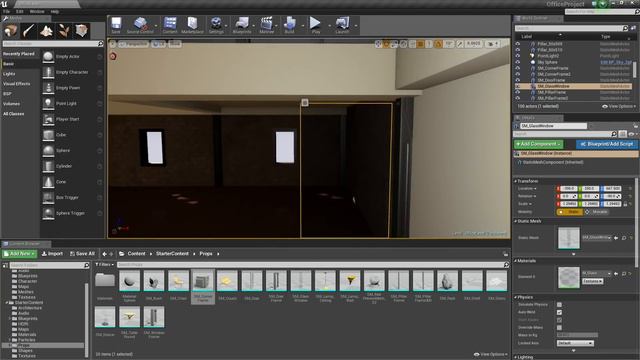Click the Save toolbar icon
Viewport: 640px width, 360px height.
coord(116,25)
